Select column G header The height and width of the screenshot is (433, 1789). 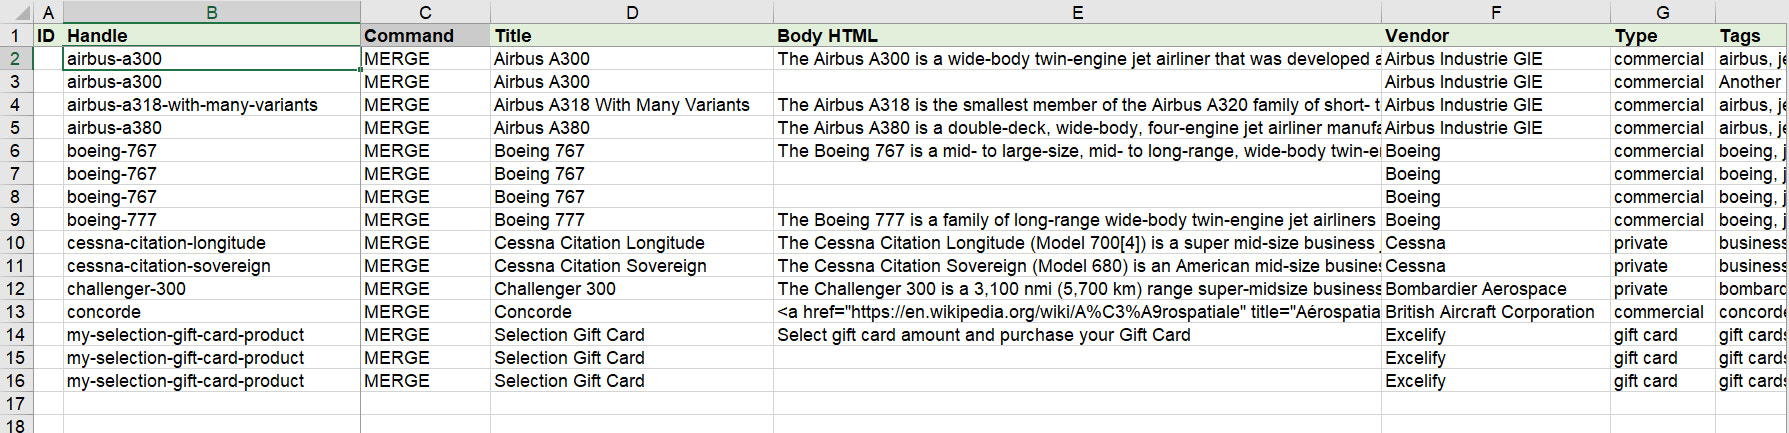coord(1662,12)
